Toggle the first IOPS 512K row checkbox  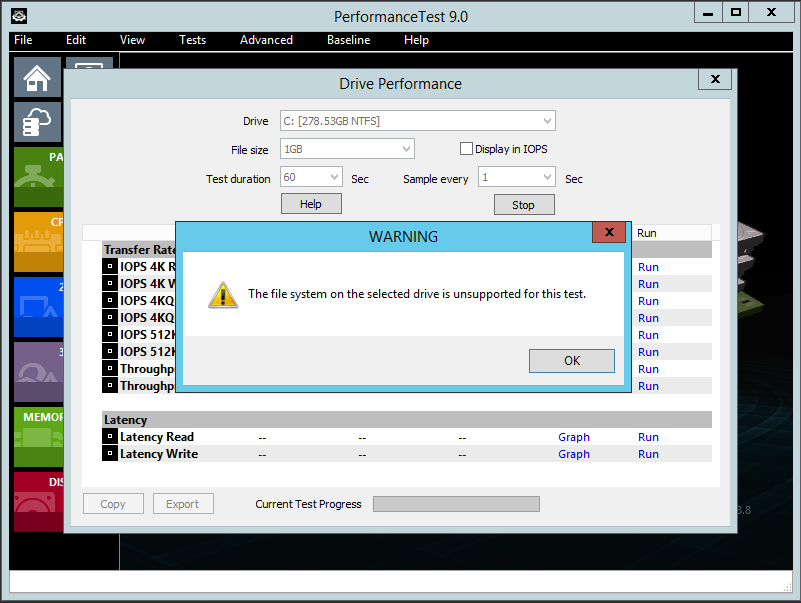[110, 334]
